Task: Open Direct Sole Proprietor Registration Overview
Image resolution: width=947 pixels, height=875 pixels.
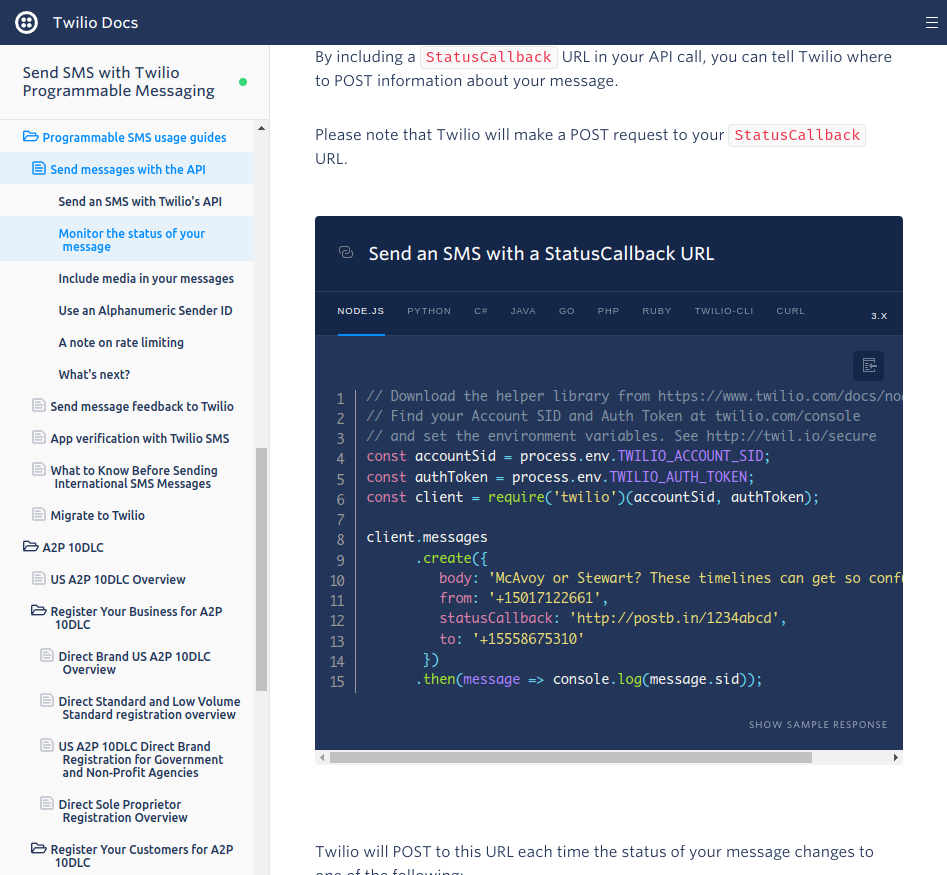Action: pyautogui.click(x=123, y=810)
